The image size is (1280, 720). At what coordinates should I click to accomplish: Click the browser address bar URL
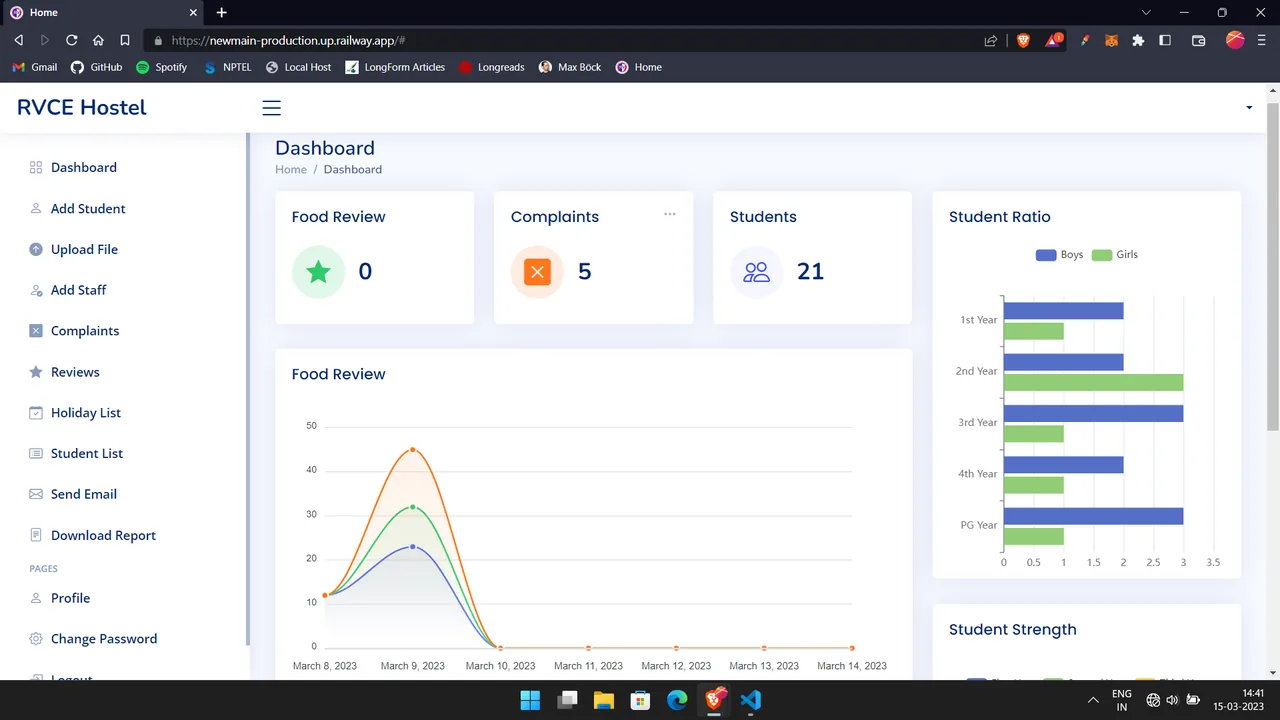(x=288, y=41)
